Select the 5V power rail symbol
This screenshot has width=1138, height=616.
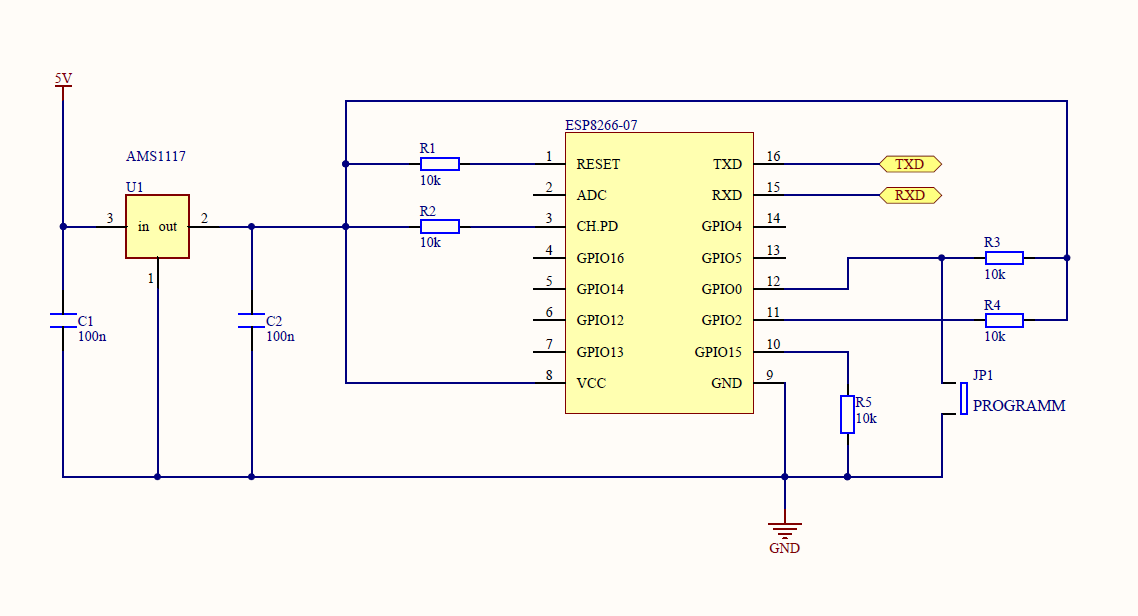coord(63,86)
